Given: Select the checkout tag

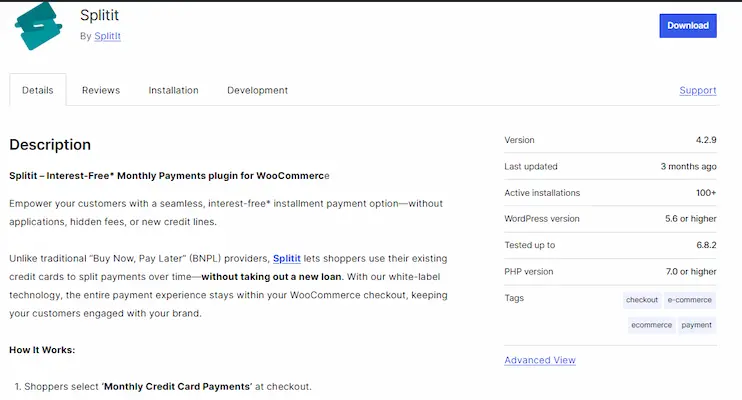Looking at the screenshot, I should (642, 300).
